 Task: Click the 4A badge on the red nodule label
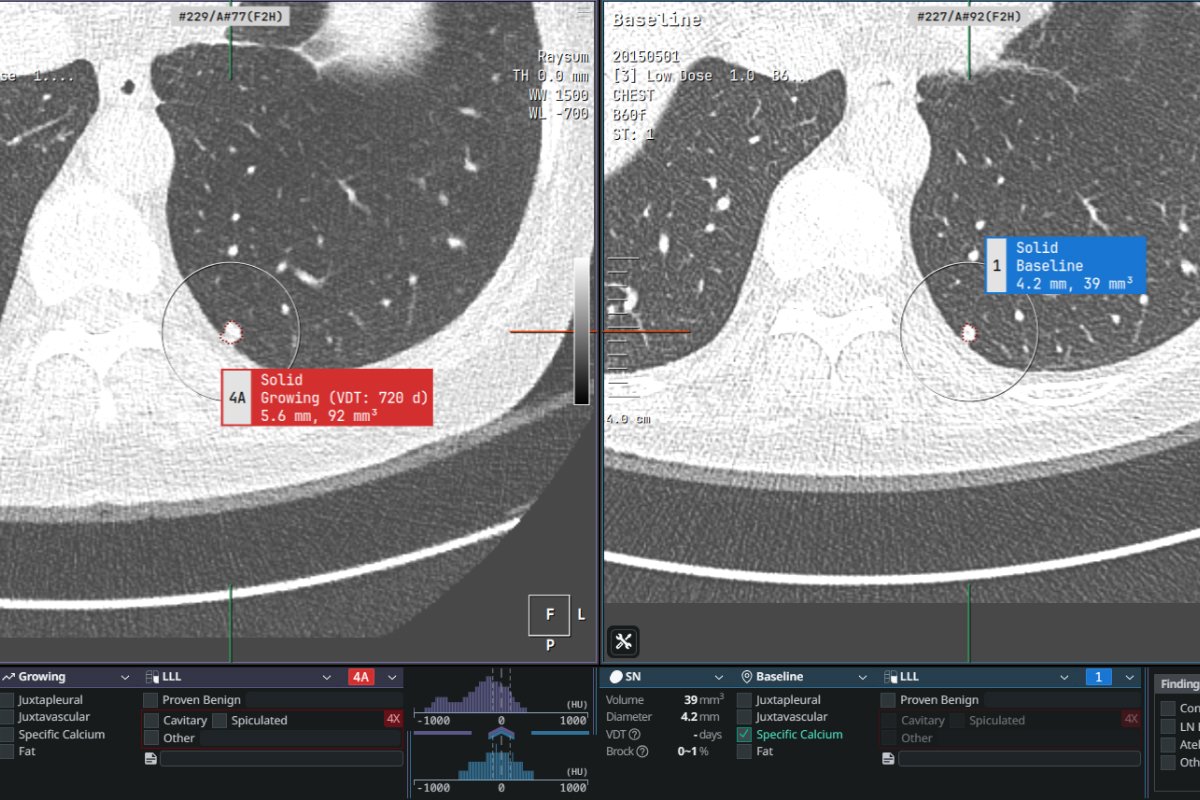(x=236, y=397)
